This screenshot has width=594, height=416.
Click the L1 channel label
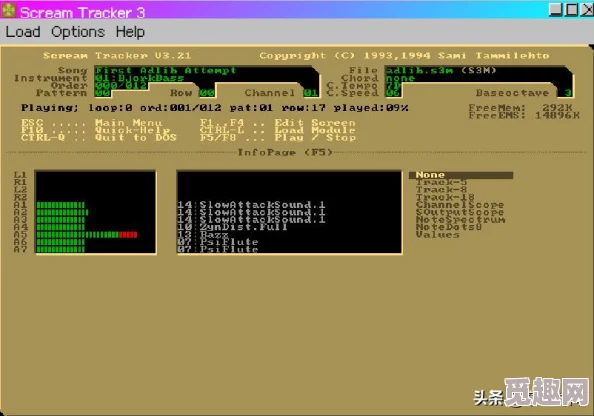coord(20,175)
